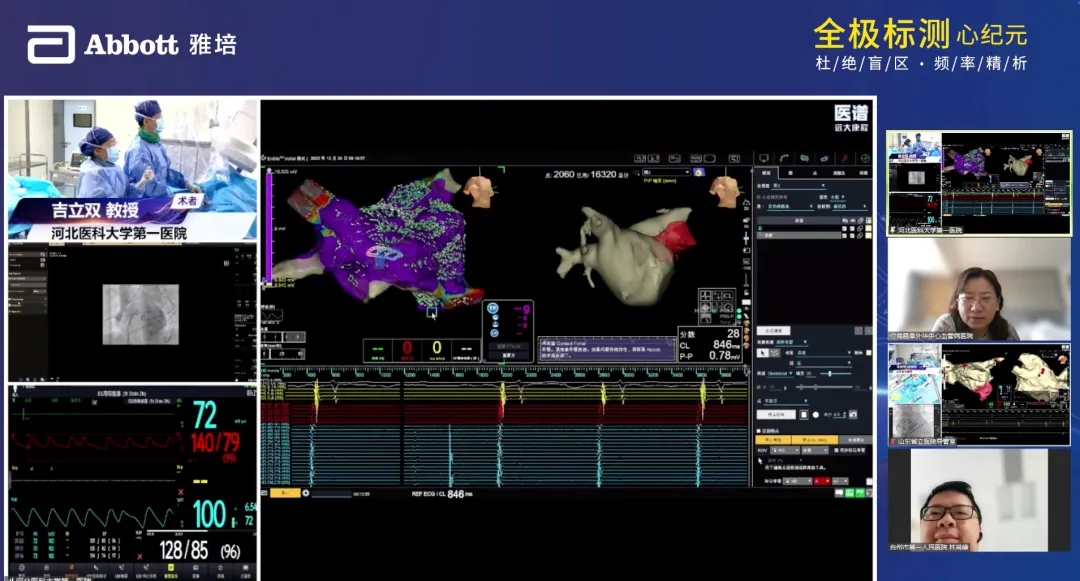Viewport: 1080px width, 581px height.
Task: Toggle visibility checkbox of highlighted list row
Action: click(x=844, y=235)
